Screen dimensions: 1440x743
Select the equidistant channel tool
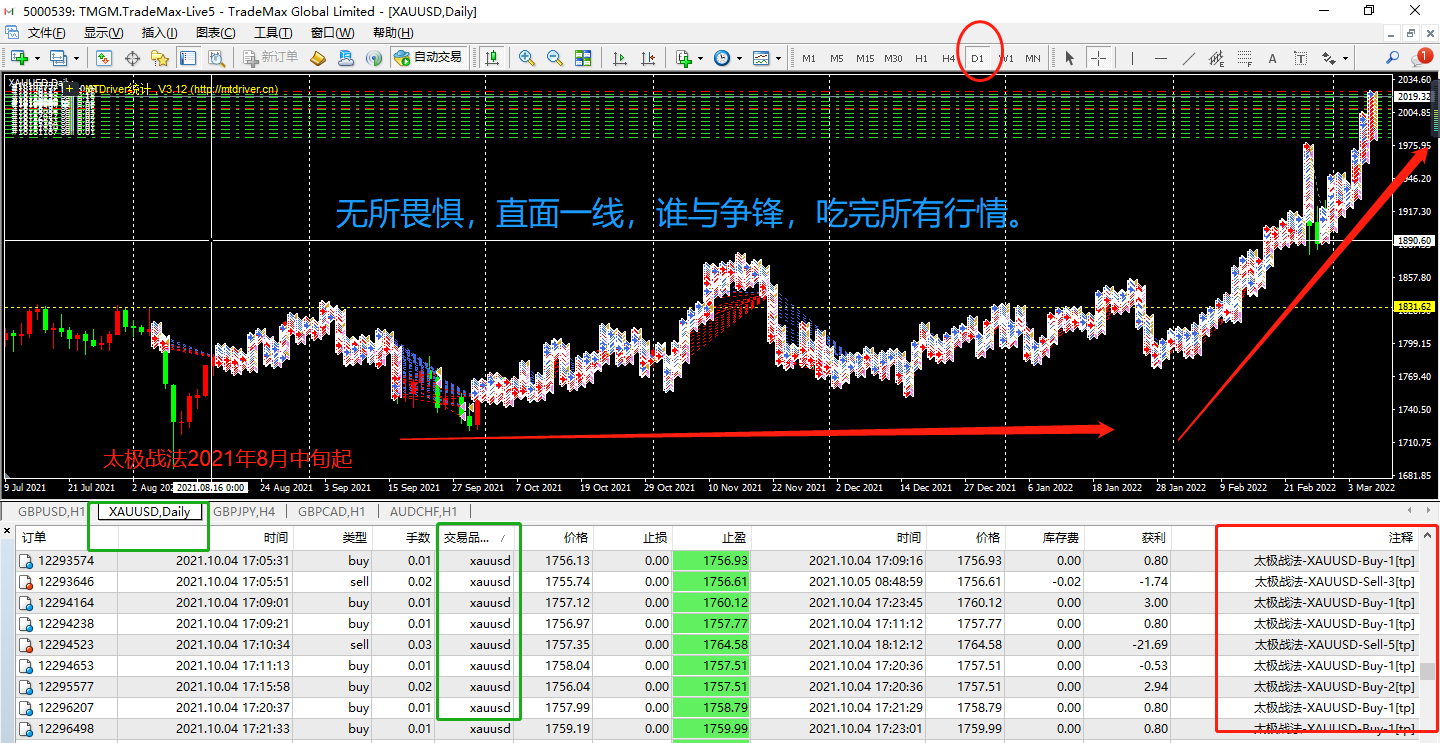pos(1216,58)
